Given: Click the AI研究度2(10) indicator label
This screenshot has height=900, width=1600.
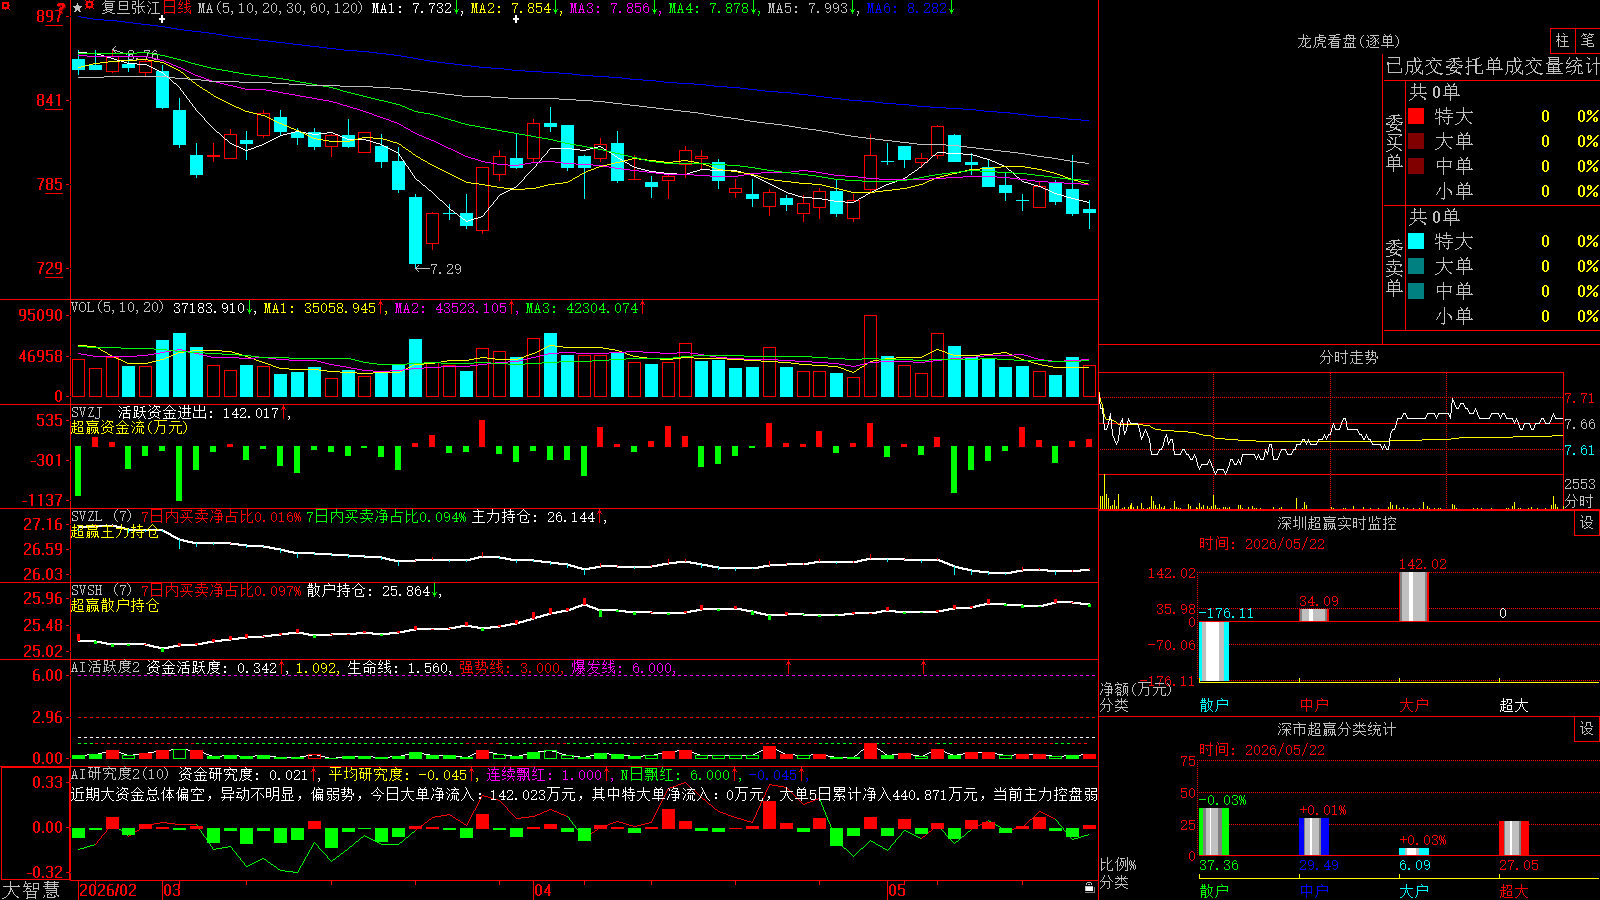Looking at the screenshot, I should [x=120, y=774].
